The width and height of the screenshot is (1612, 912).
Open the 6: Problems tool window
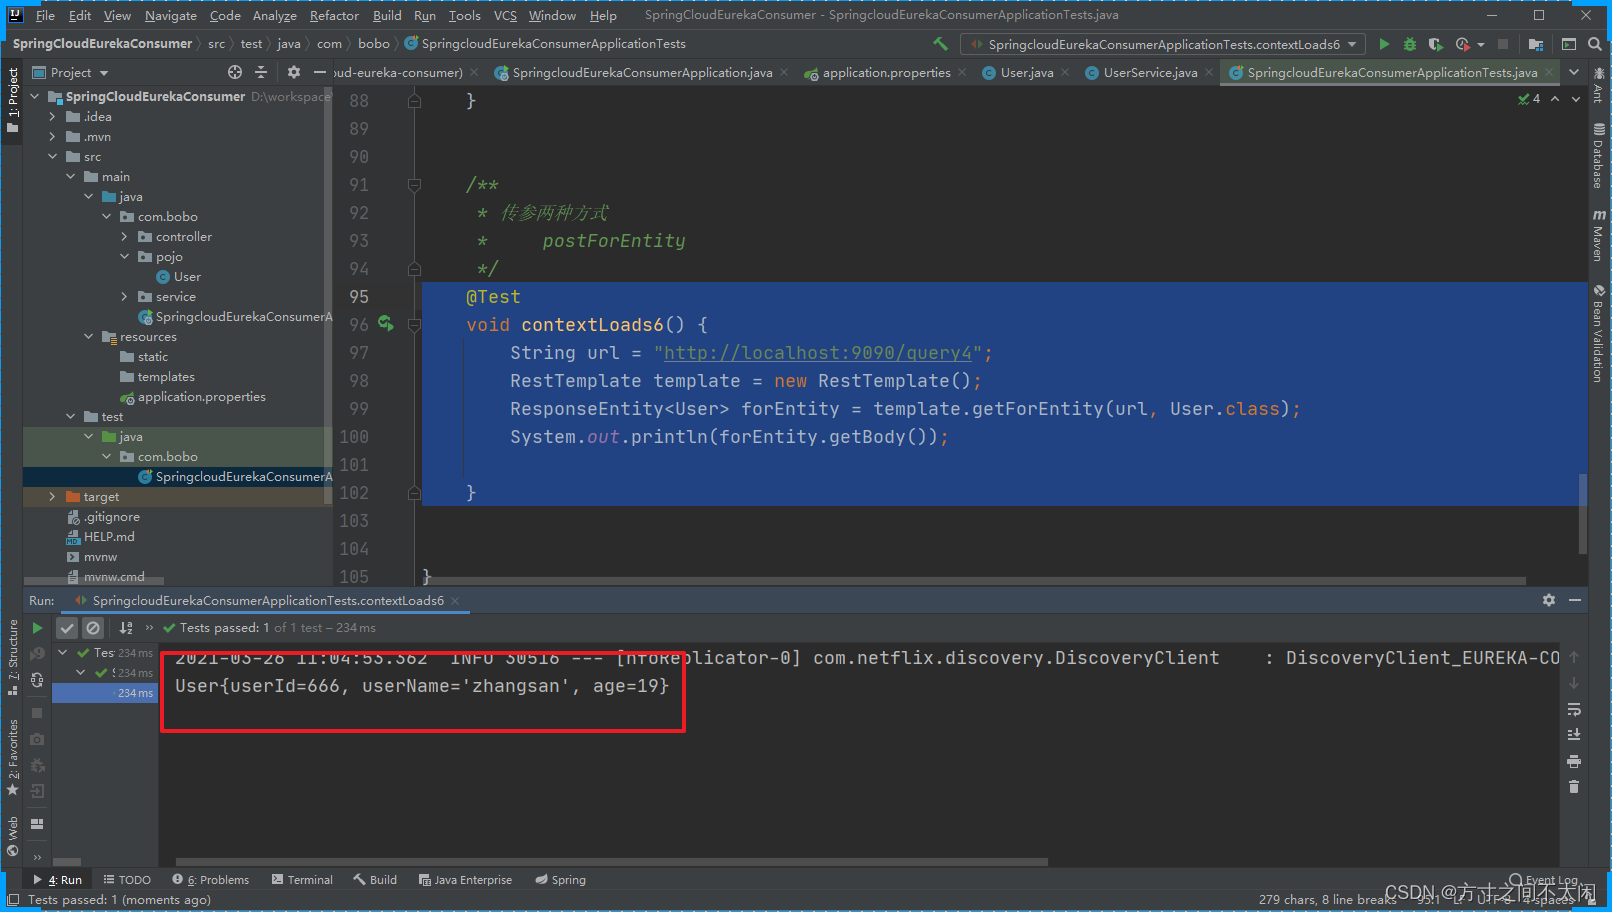pyautogui.click(x=210, y=880)
